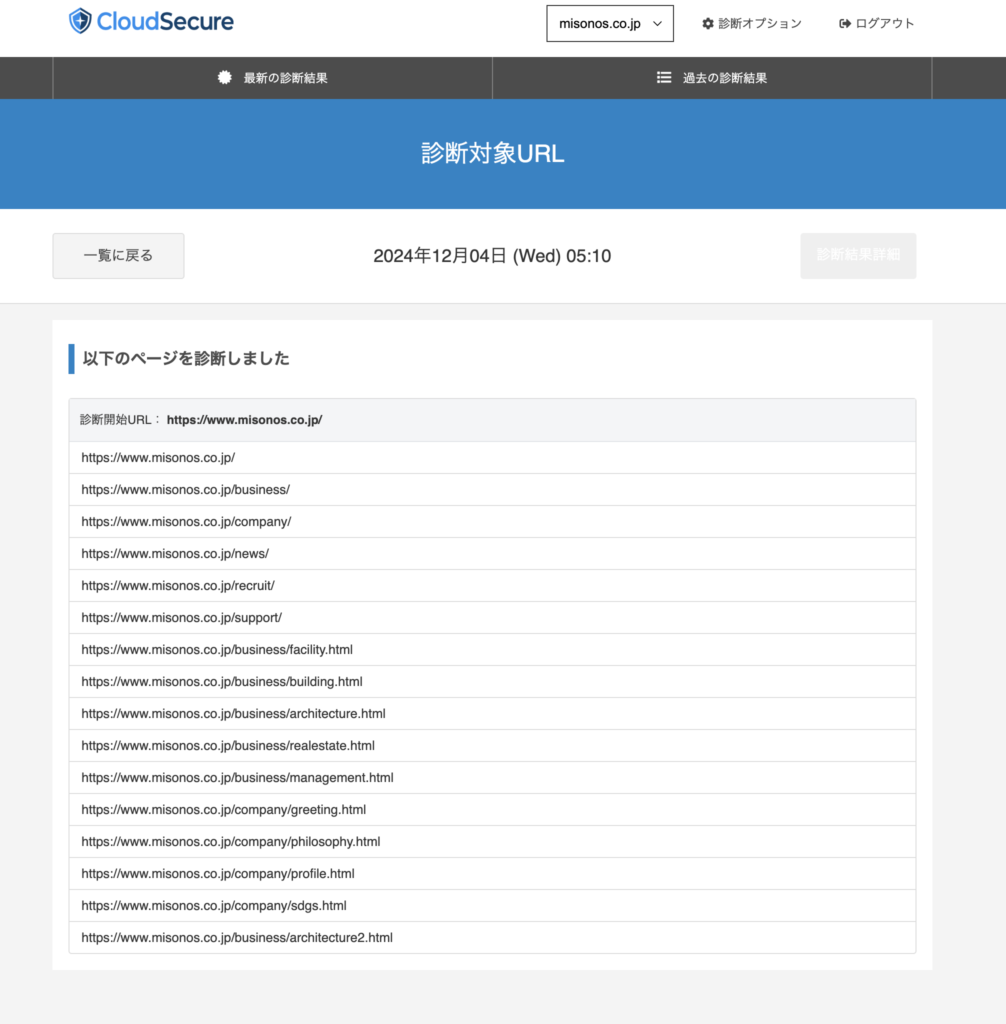Screen dimensions: 1006x1024
Task: Click the list icon for 過去の診断結果
Action: coord(664,77)
